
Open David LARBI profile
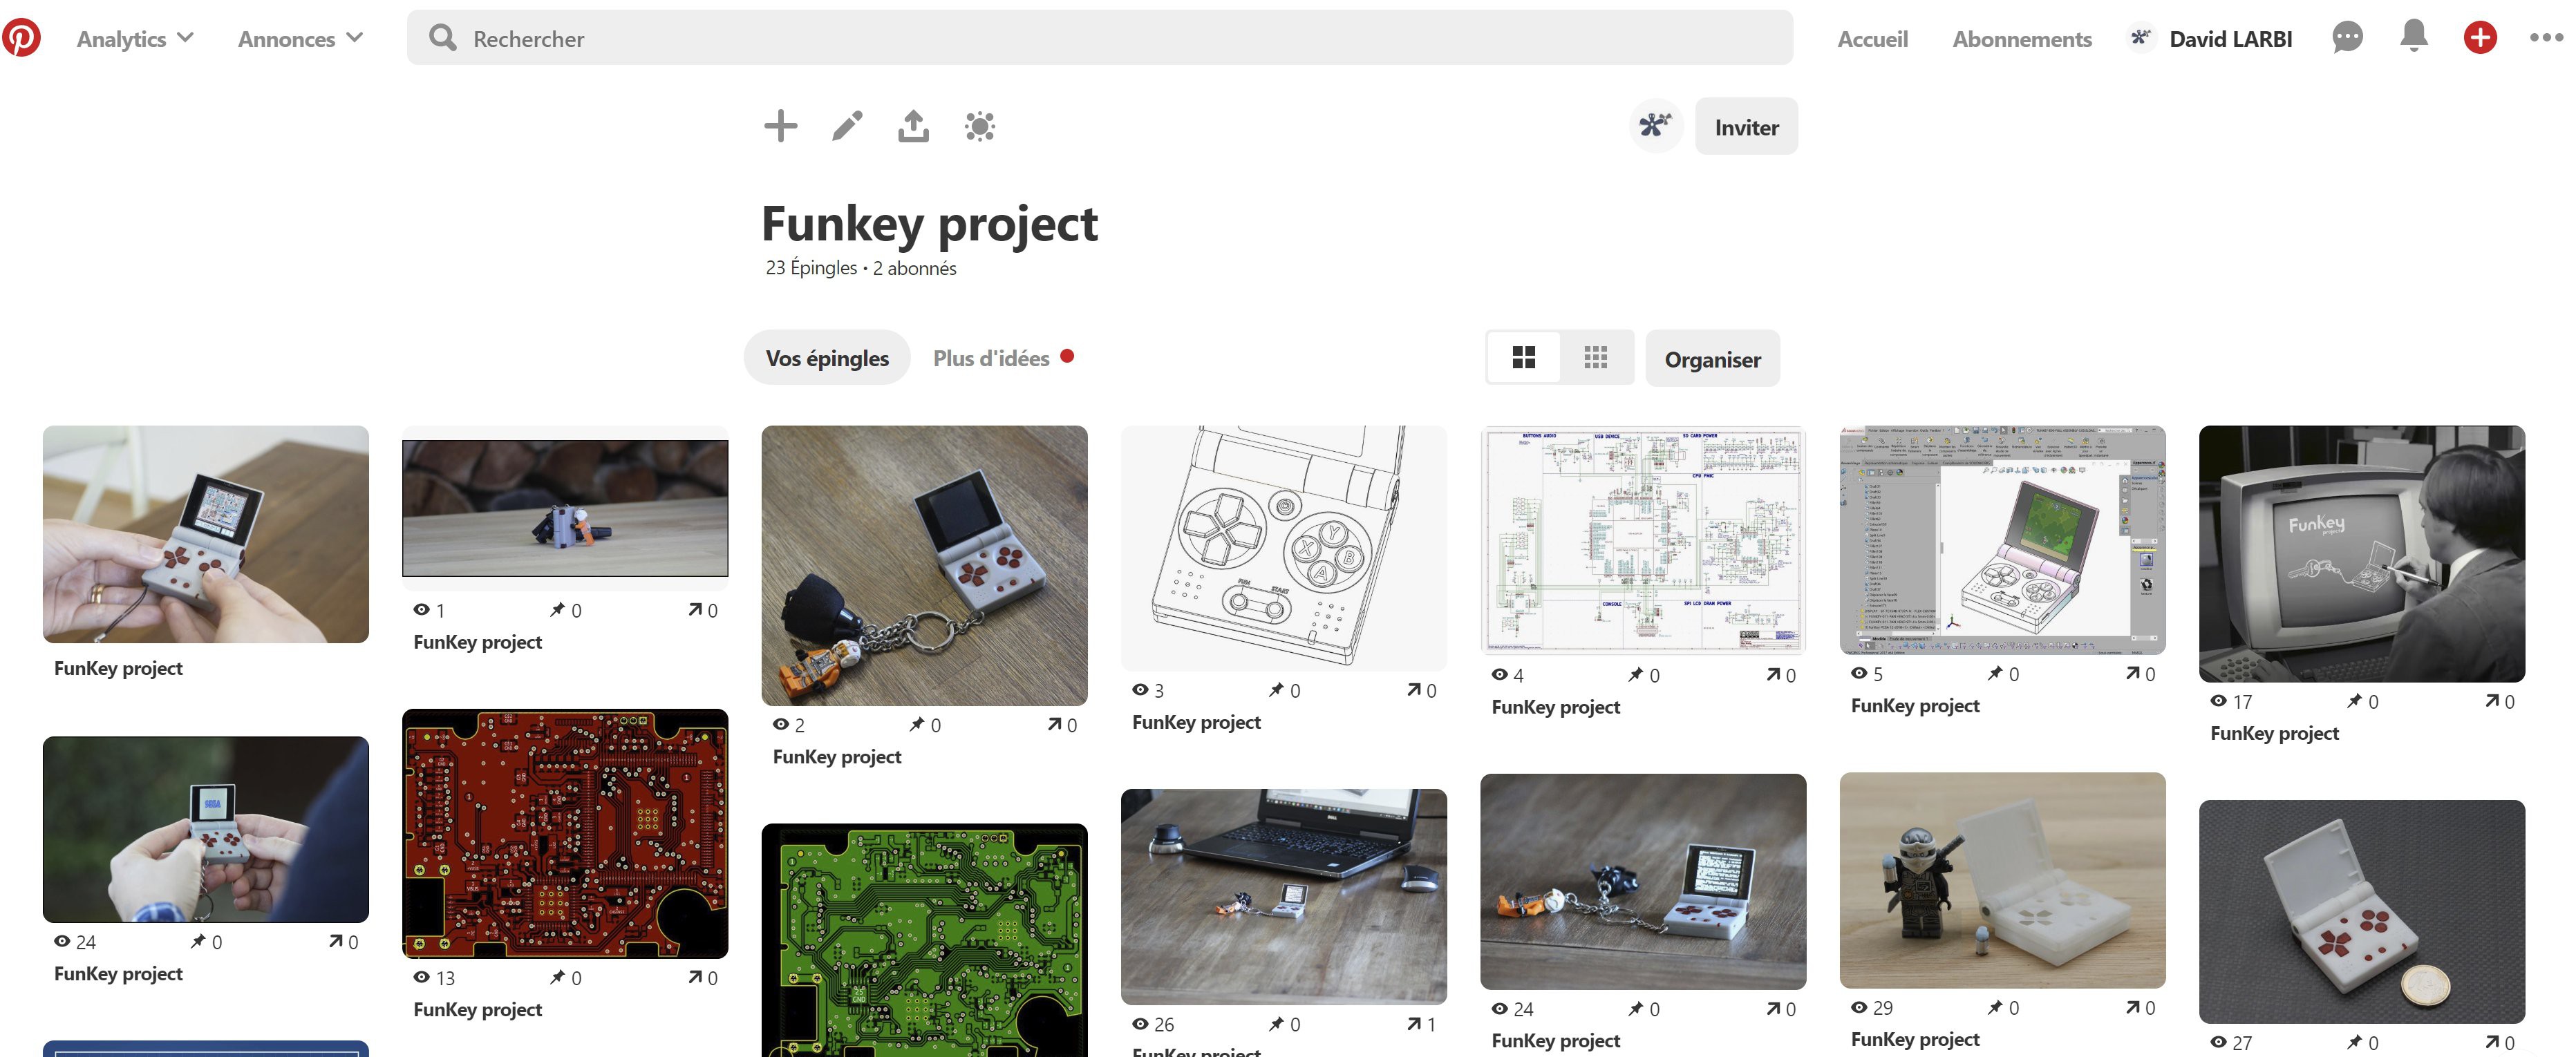(2230, 39)
